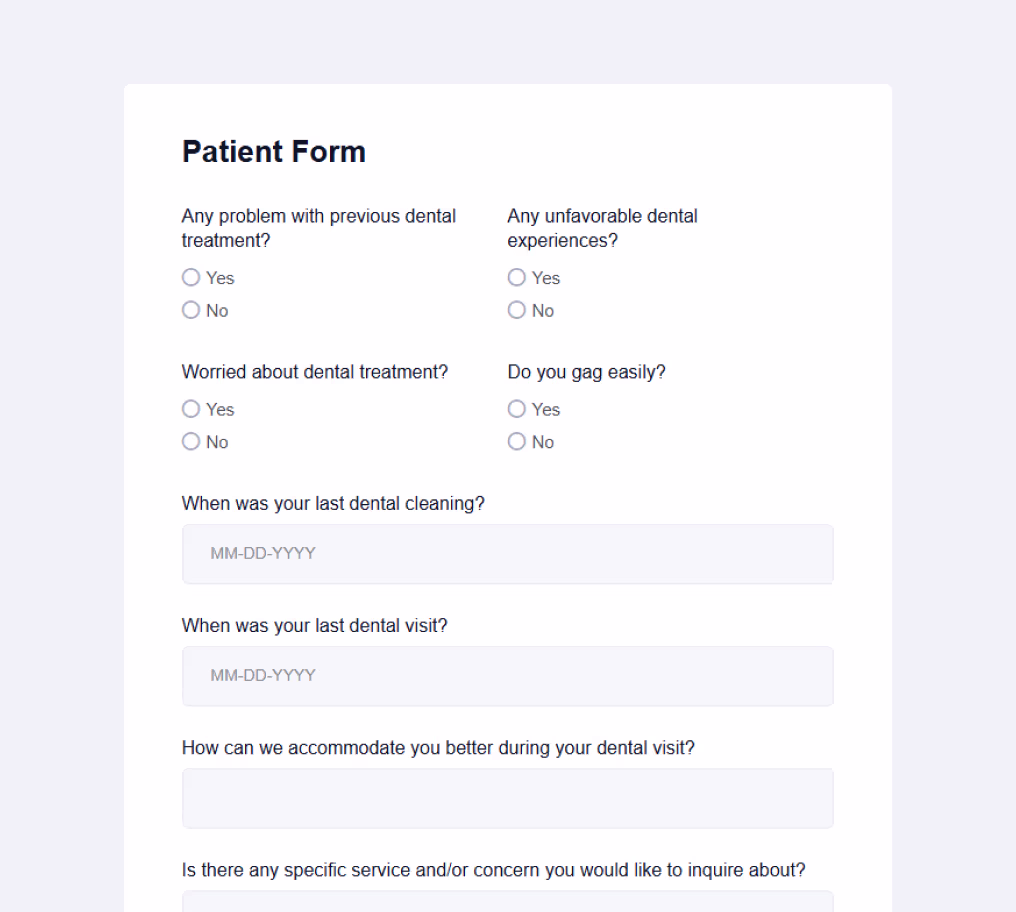Focus the last dental cleaning date field

507,554
